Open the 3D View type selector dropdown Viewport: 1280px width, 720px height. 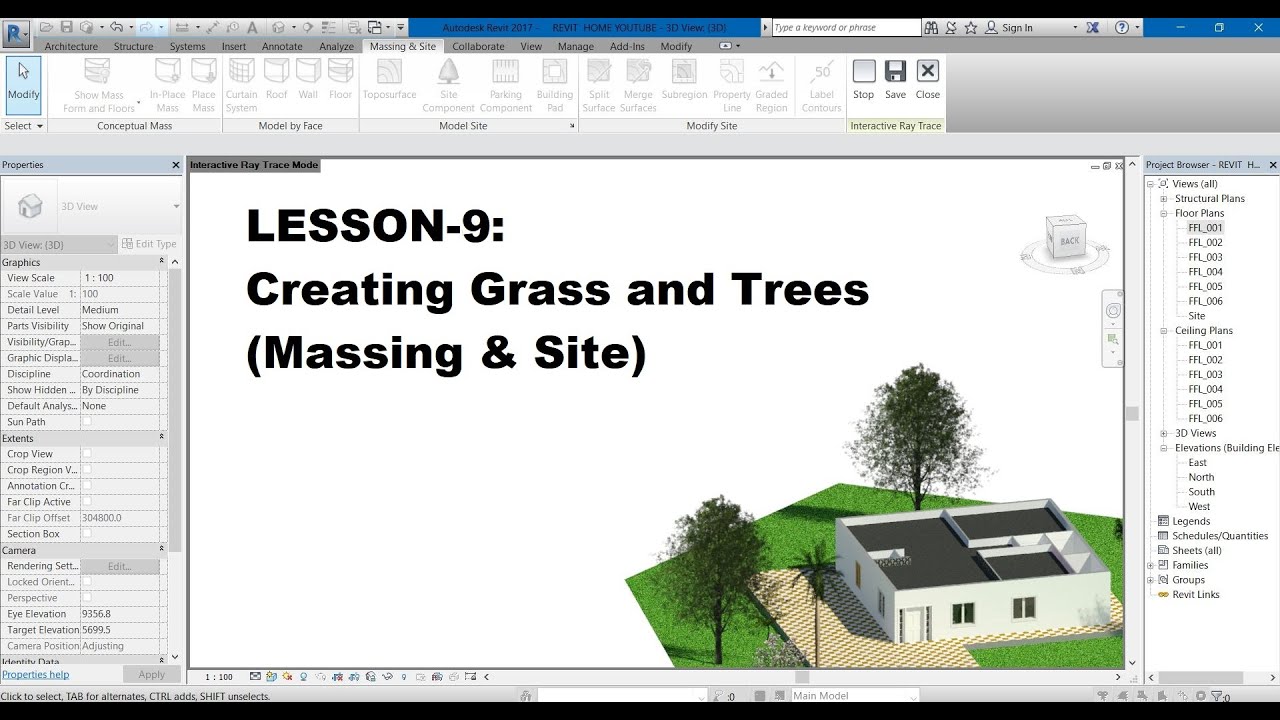[x=91, y=206]
